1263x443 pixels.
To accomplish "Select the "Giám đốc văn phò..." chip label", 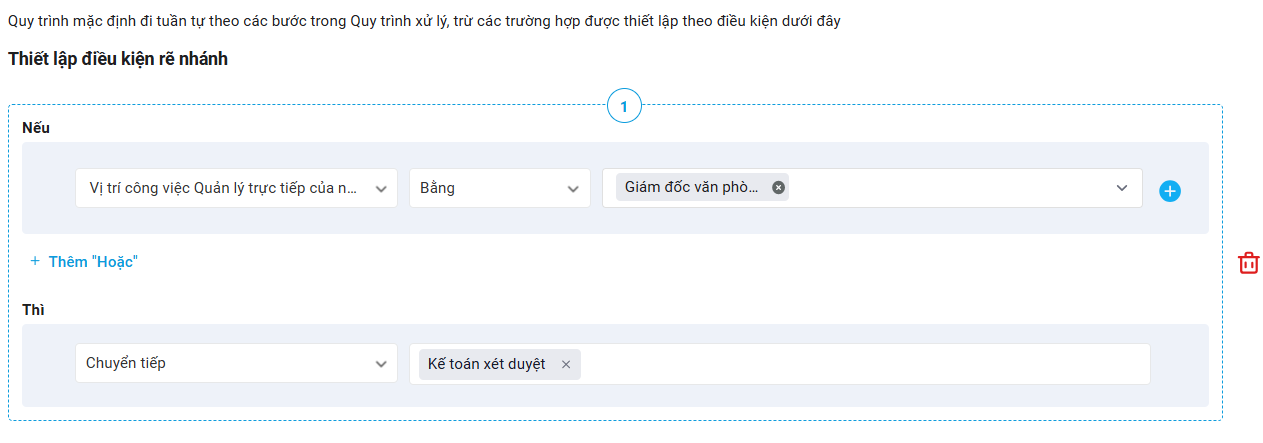I will coord(691,187).
